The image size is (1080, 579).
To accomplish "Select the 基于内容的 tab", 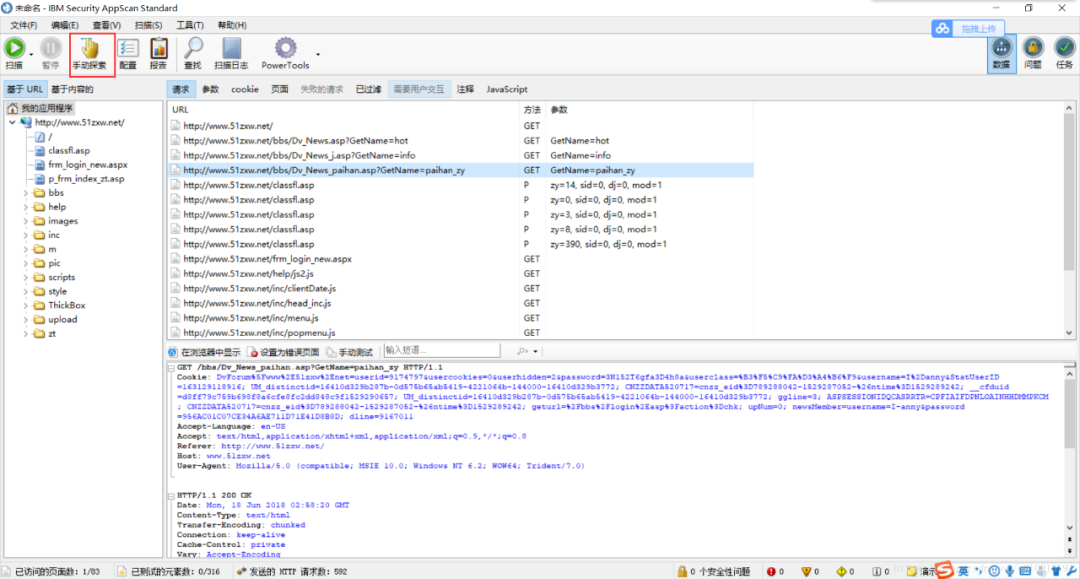I will pyautogui.click(x=72, y=90).
